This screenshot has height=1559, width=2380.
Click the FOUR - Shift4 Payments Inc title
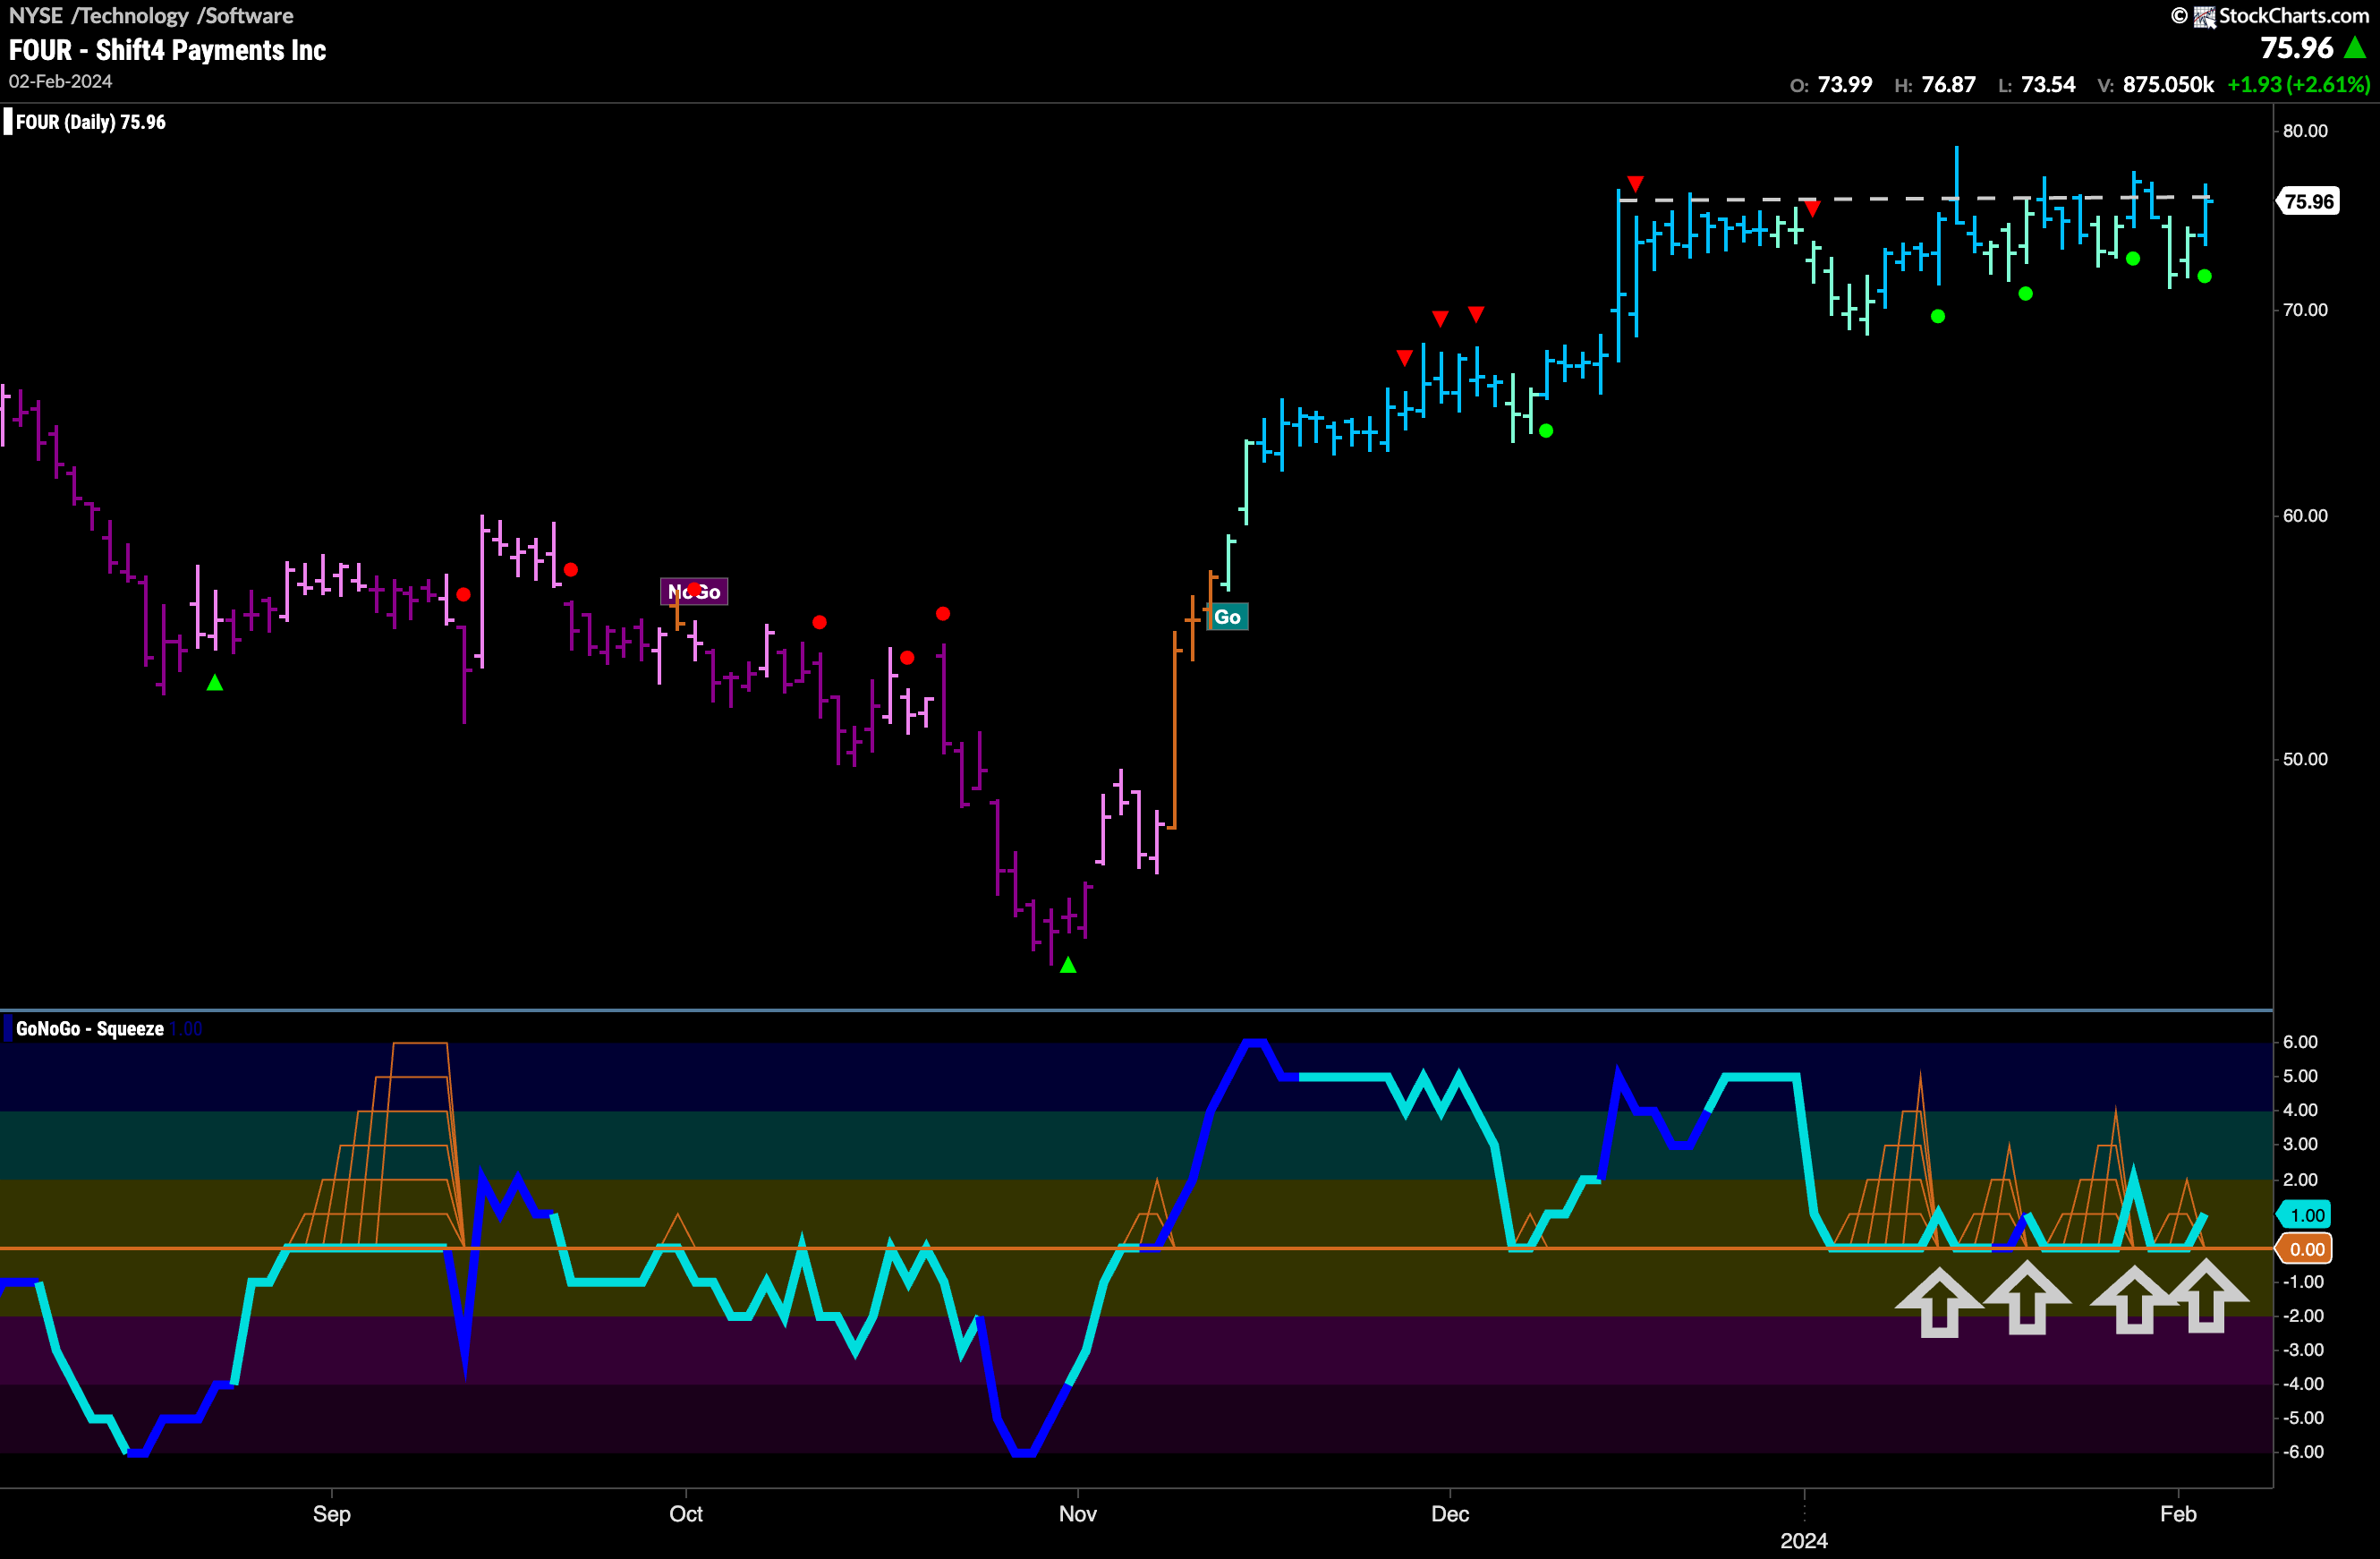coord(167,50)
